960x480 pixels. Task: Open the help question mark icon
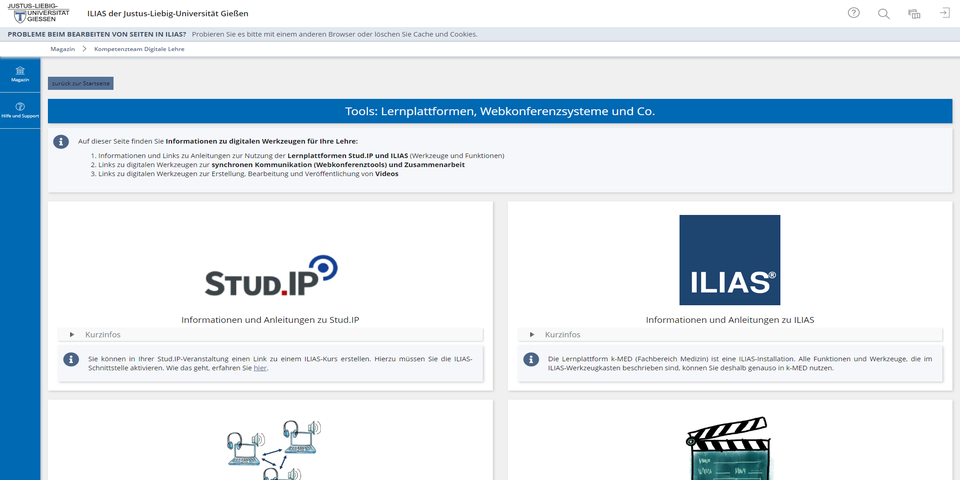(x=853, y=13)
